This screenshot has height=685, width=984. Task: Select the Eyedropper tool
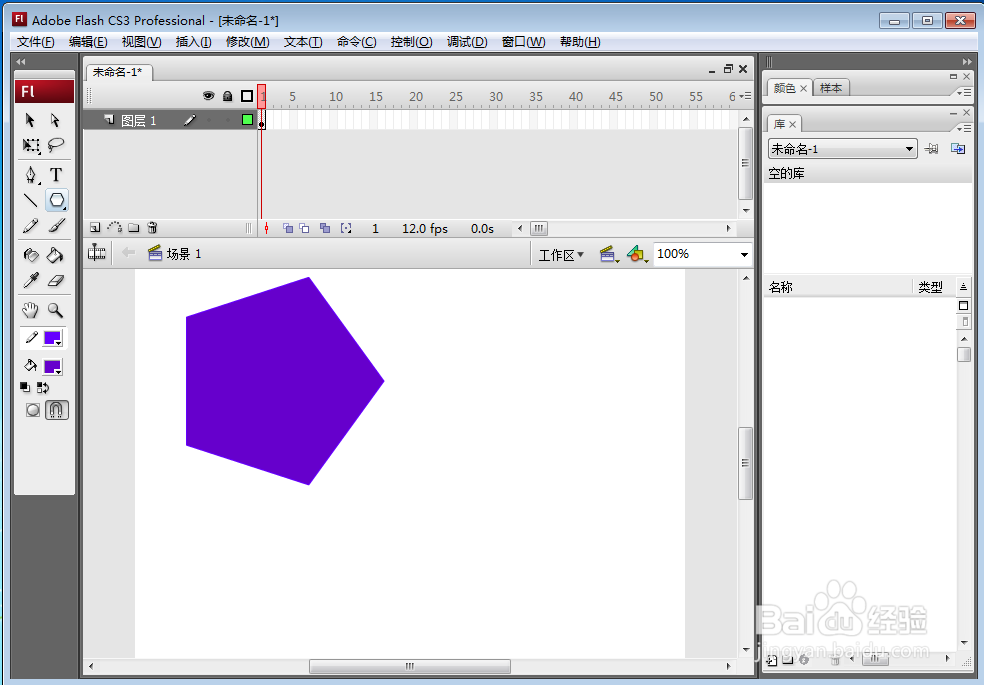pos(30,280)
